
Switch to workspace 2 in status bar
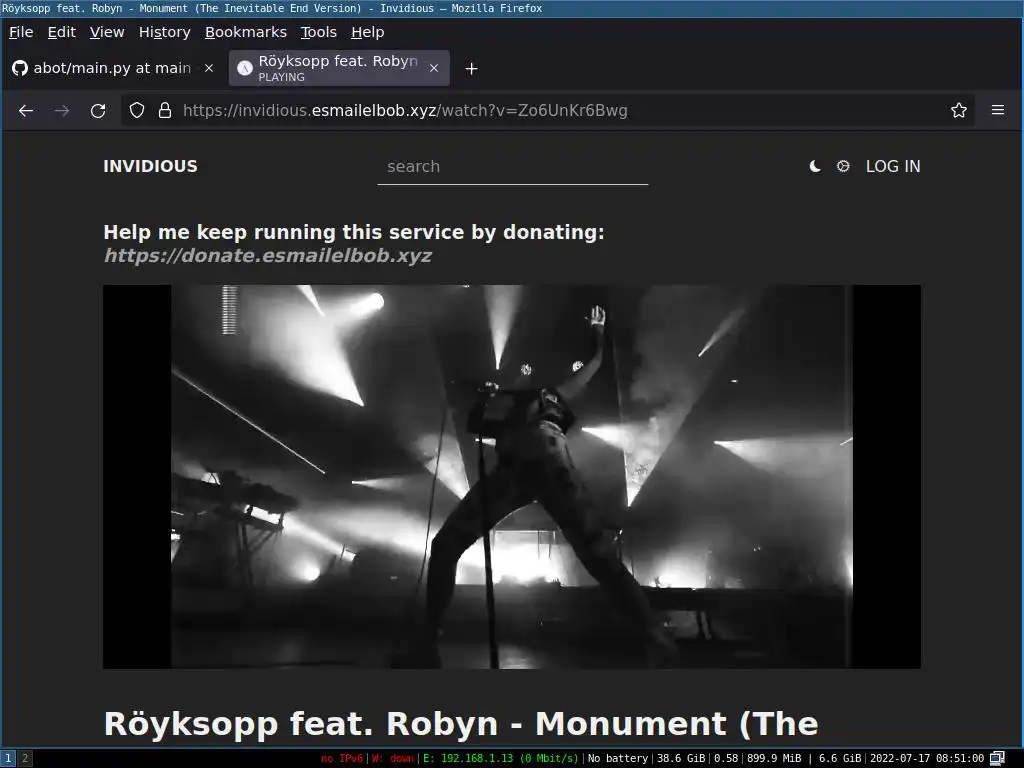(x=25, y=758)
